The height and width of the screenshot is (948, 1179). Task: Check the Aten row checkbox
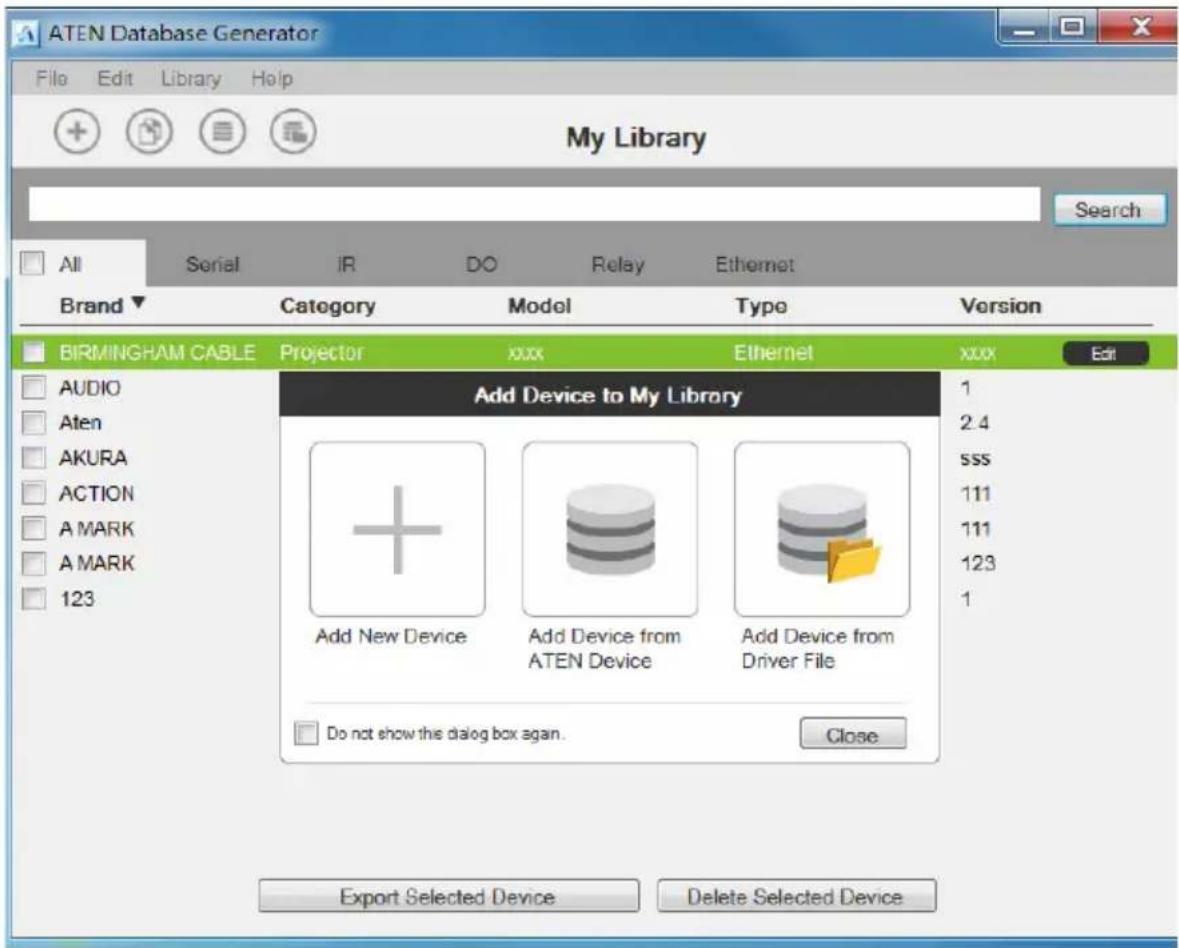point(34,423)
